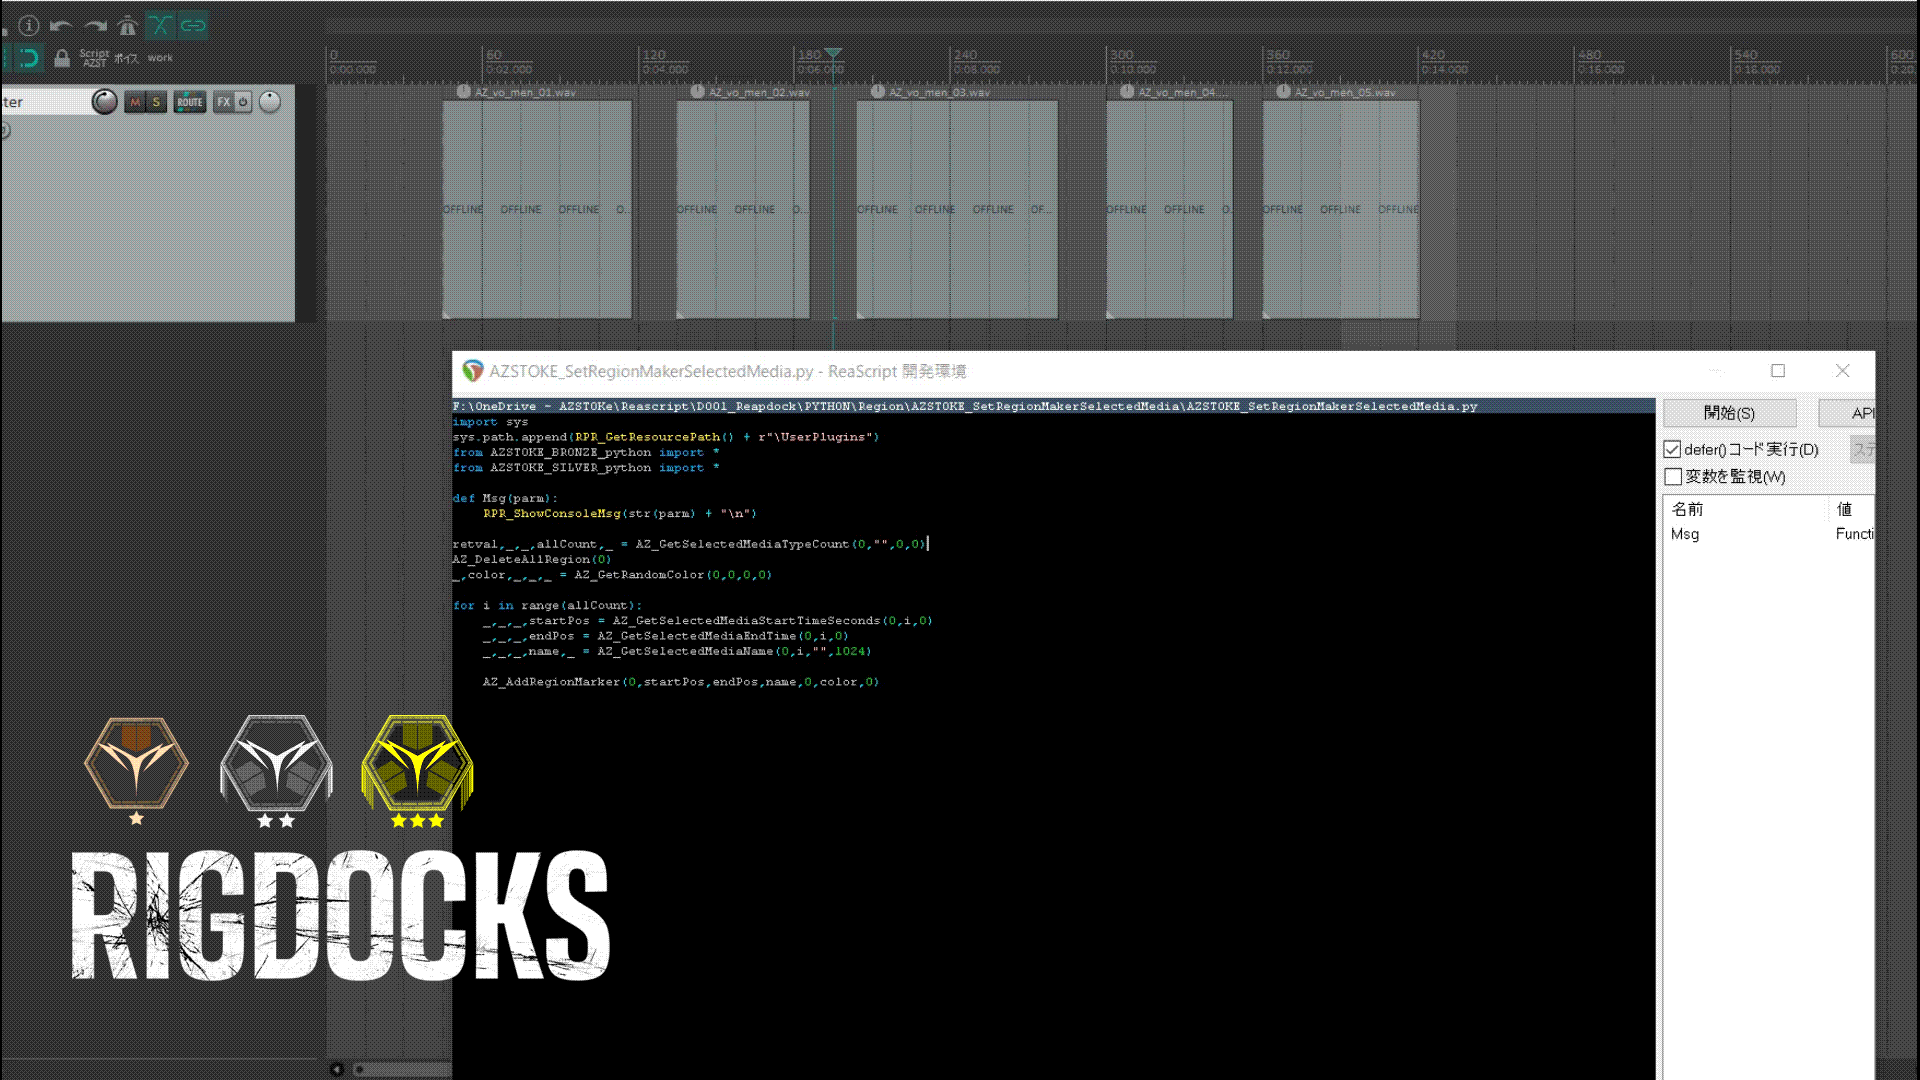This screenshot has height=1080, width=1920.
Task: Click the work toolbar button
Action: [x=160, y=58]
